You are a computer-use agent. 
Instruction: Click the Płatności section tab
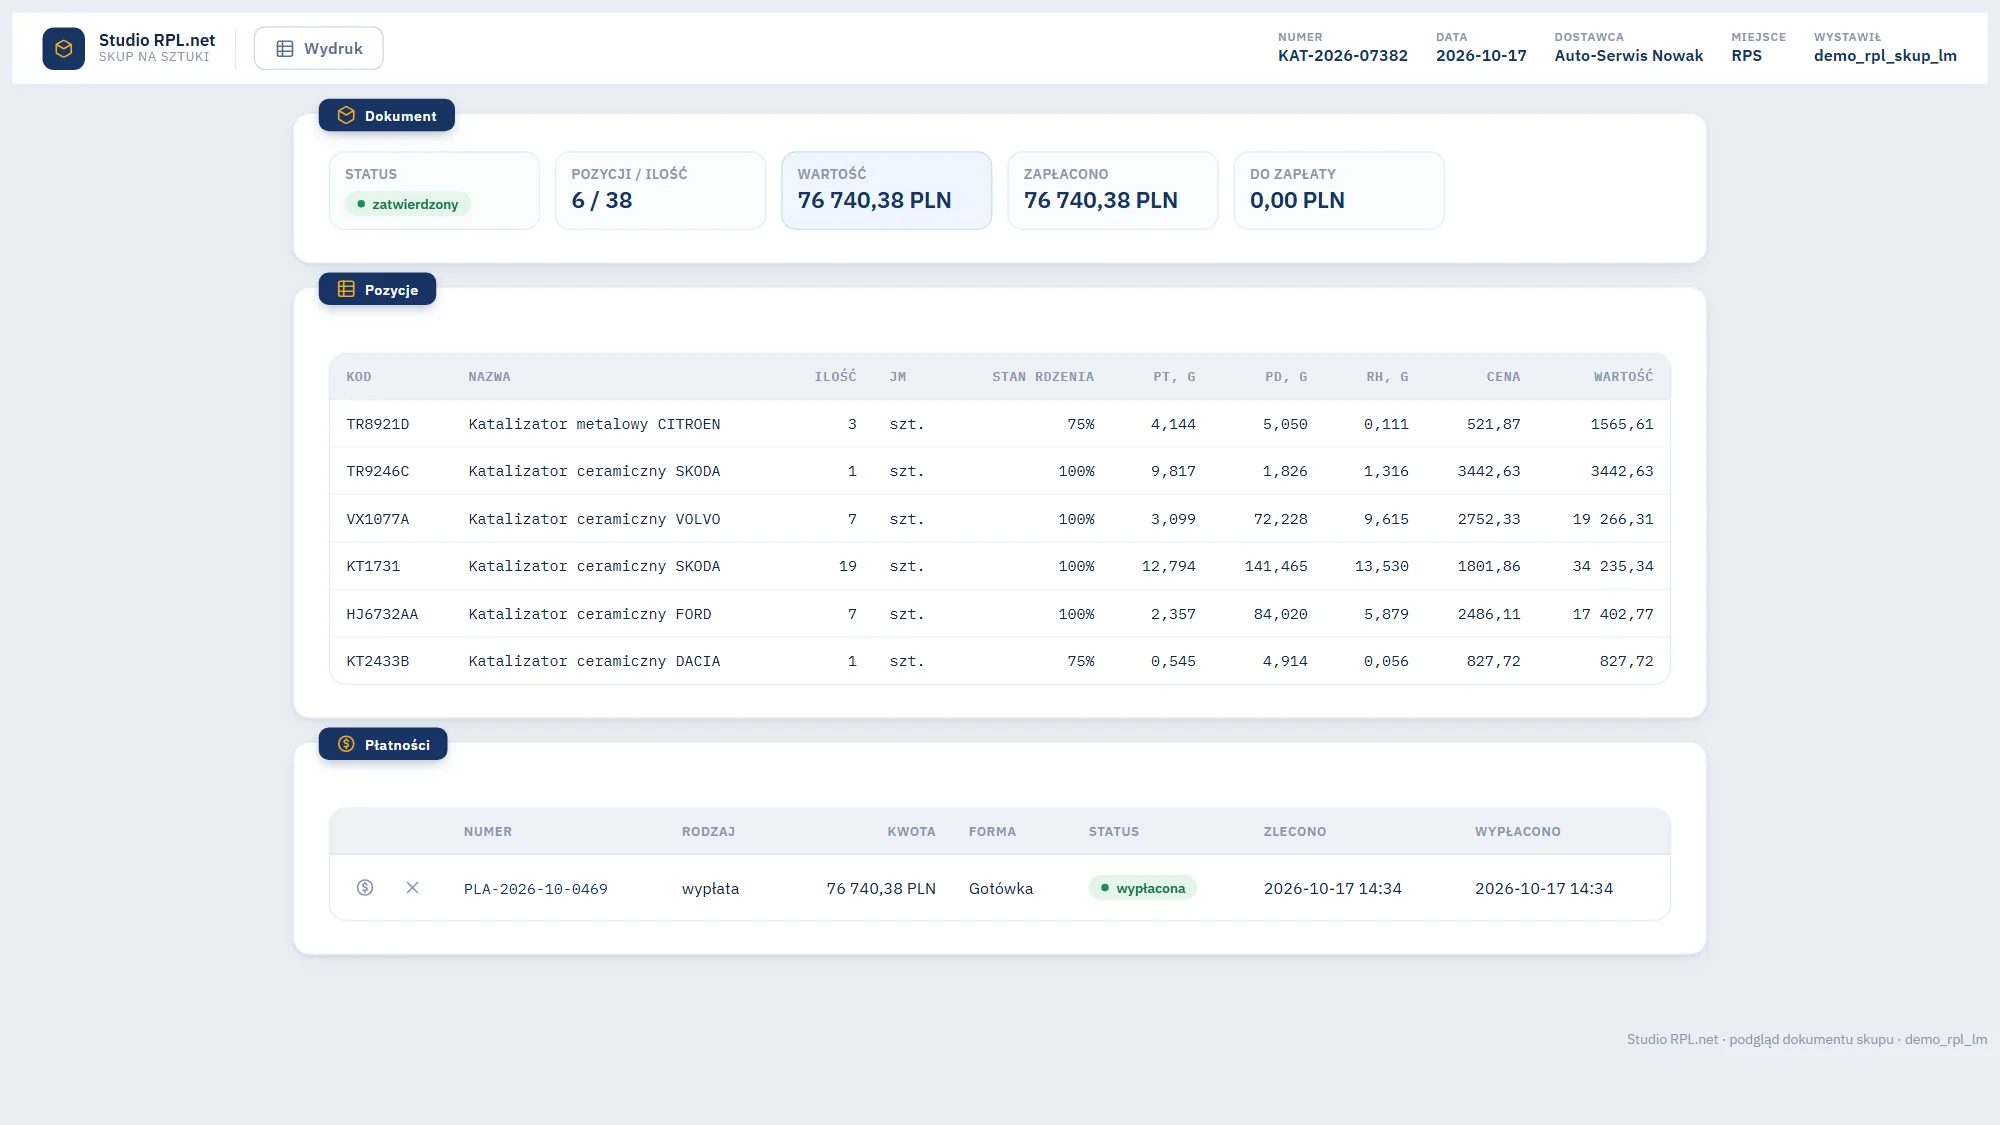[383, 744]
